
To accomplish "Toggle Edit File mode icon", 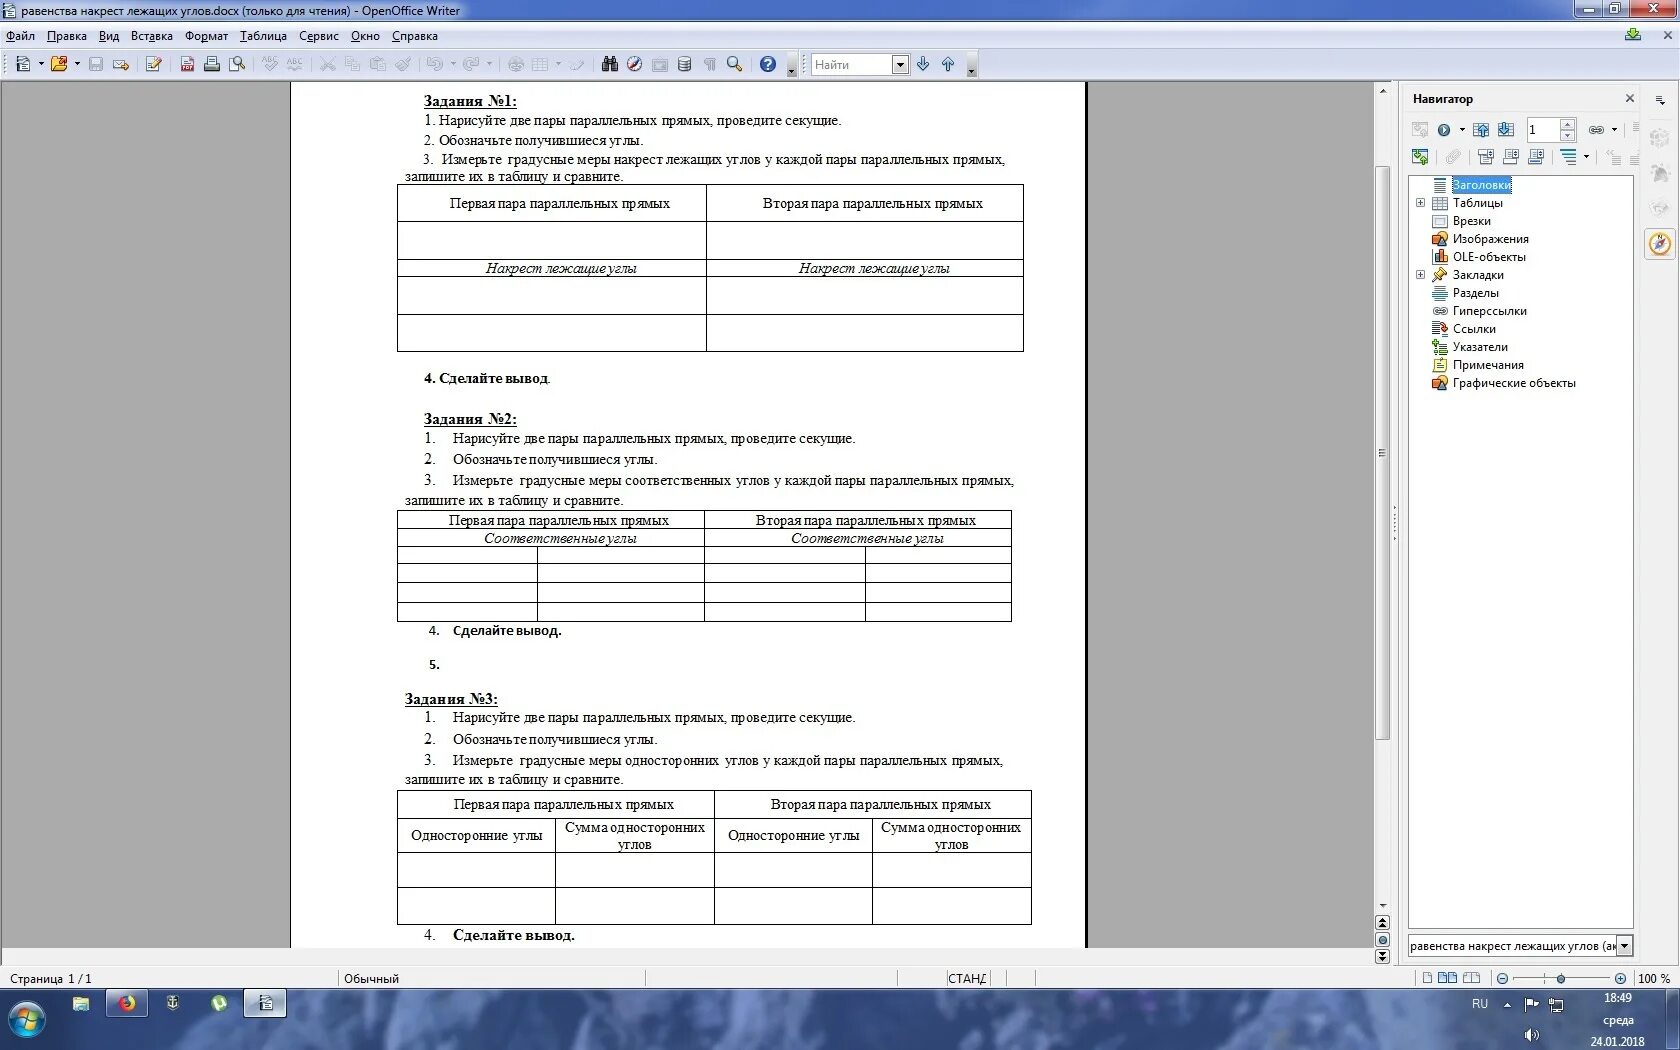I will 153,64.
